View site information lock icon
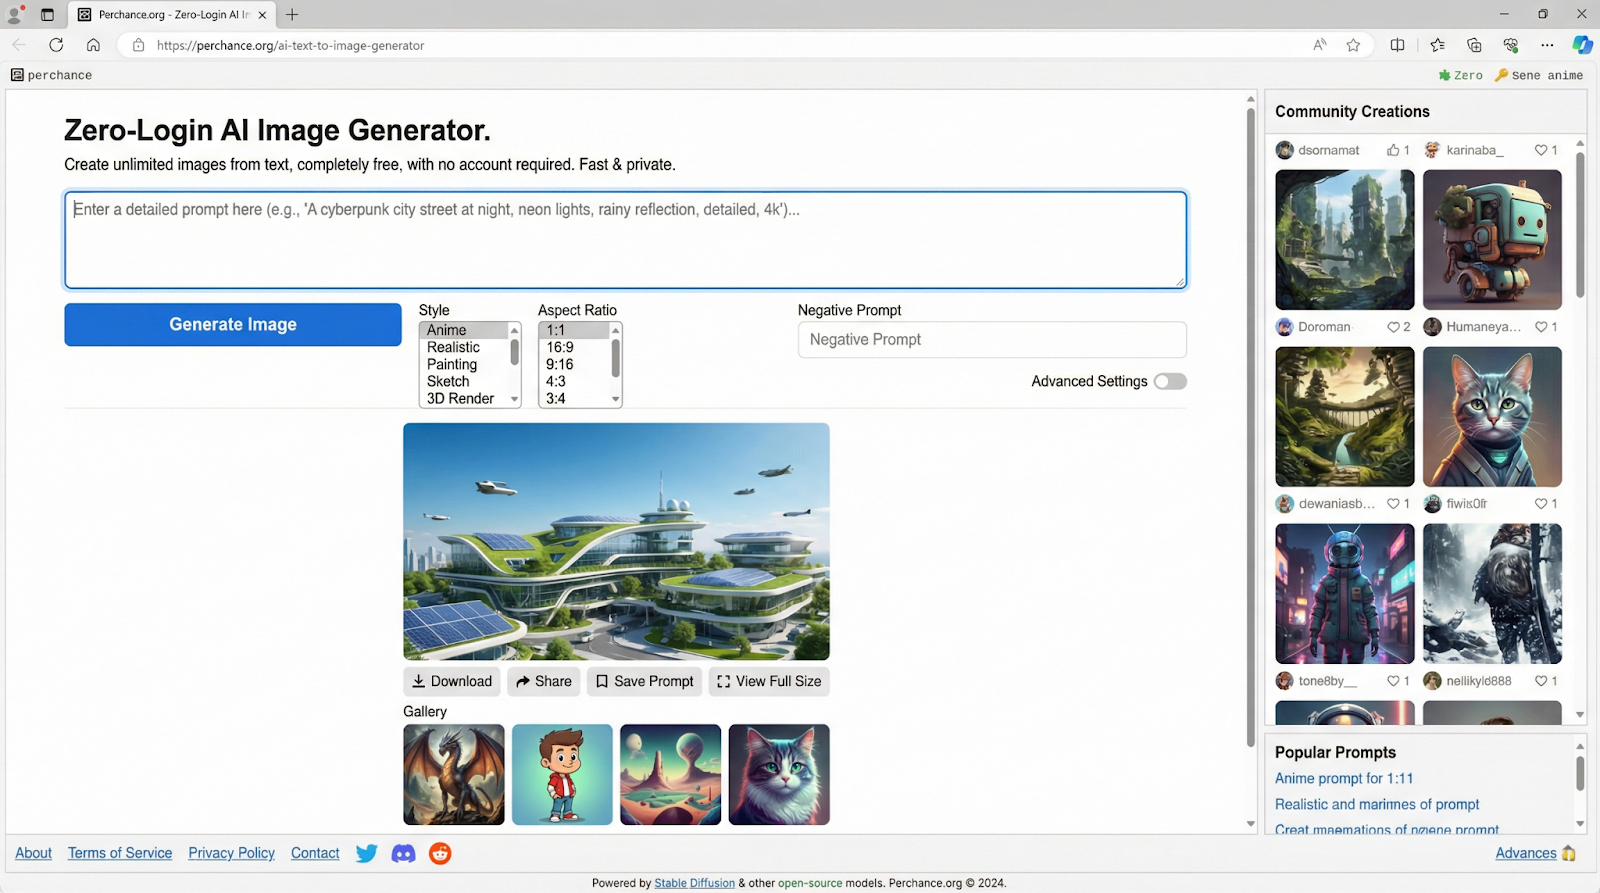 (138, 45)
